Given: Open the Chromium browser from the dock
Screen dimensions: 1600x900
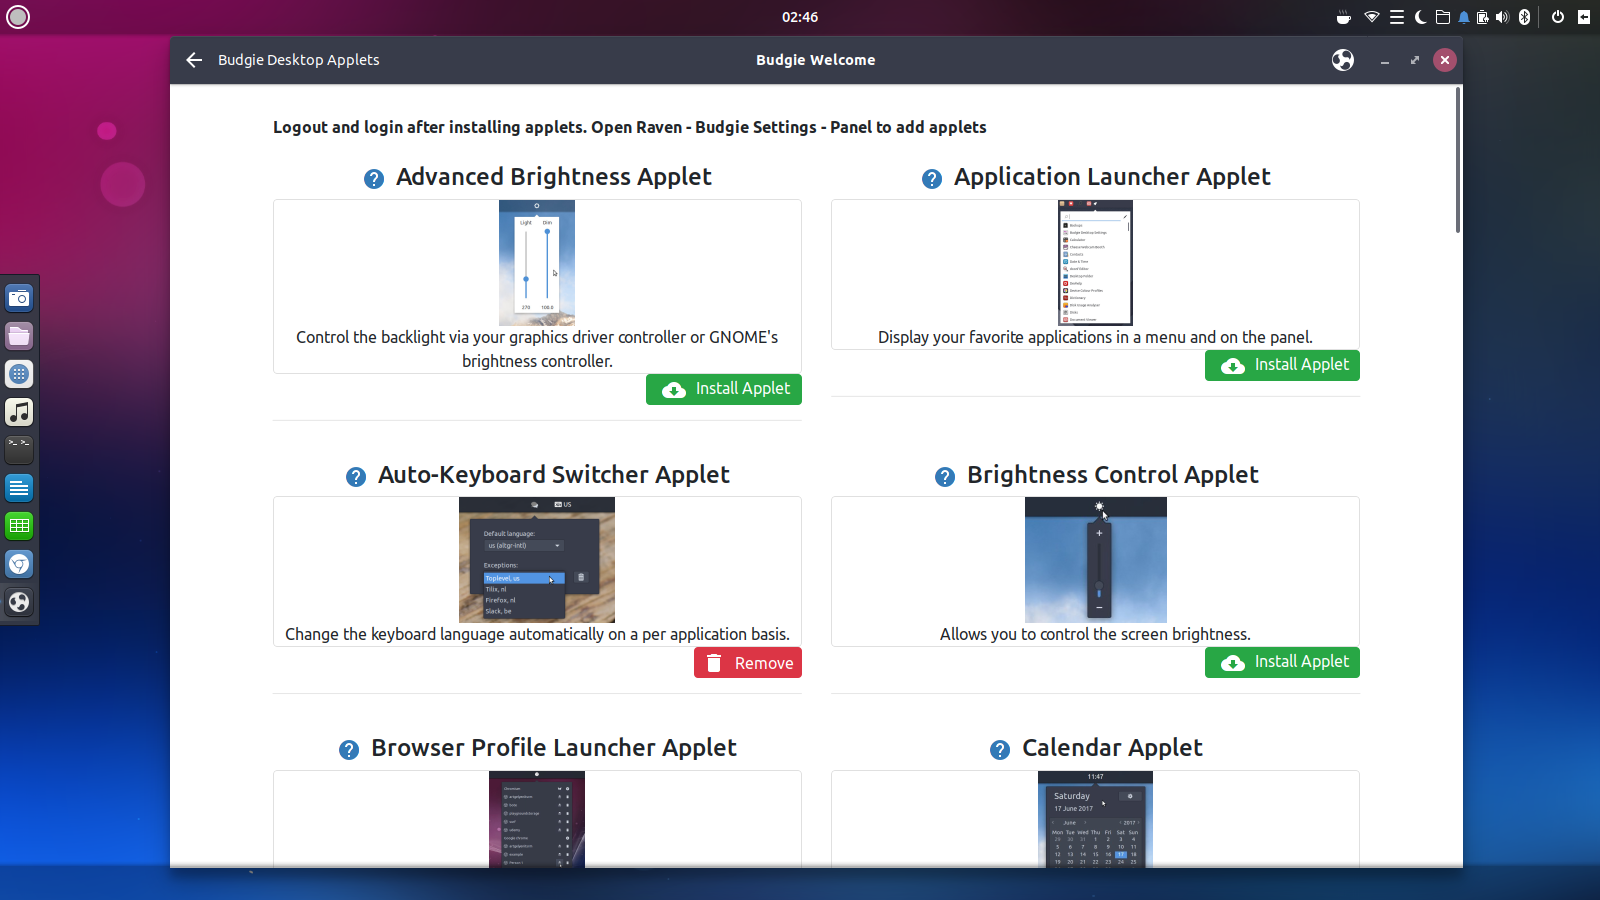Looking at the screenshot, I should (19, 564).
